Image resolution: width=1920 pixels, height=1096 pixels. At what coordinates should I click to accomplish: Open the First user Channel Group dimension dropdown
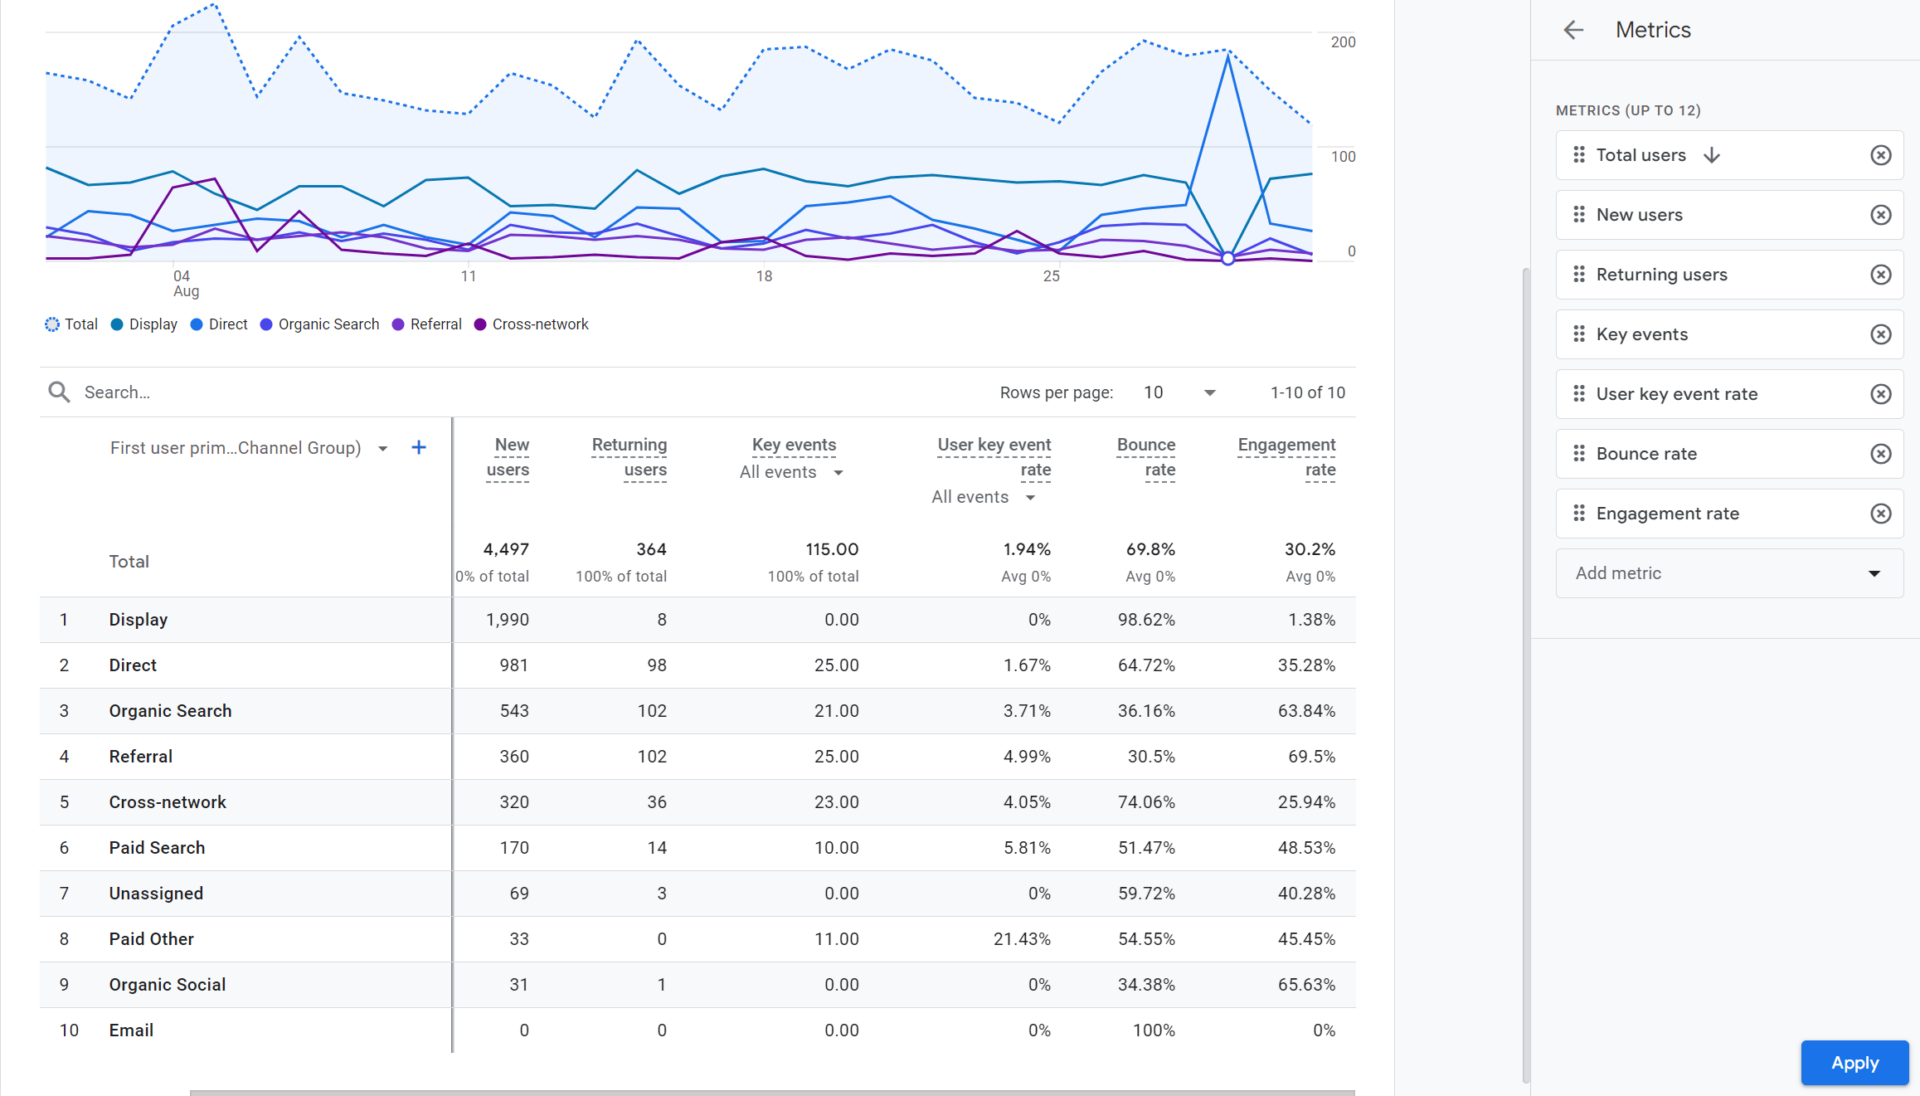click(x=383, y=448)
